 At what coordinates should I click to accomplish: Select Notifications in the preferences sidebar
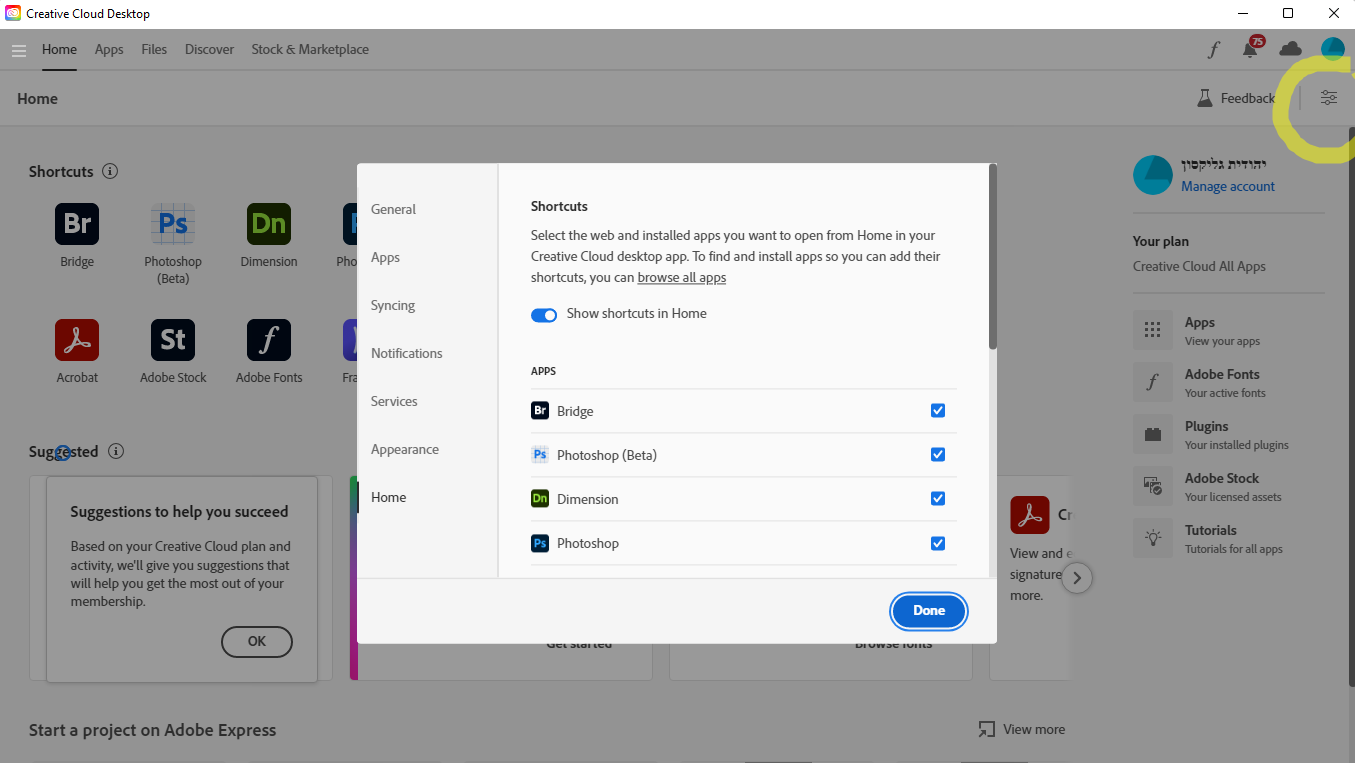click(x=406, y=353)
